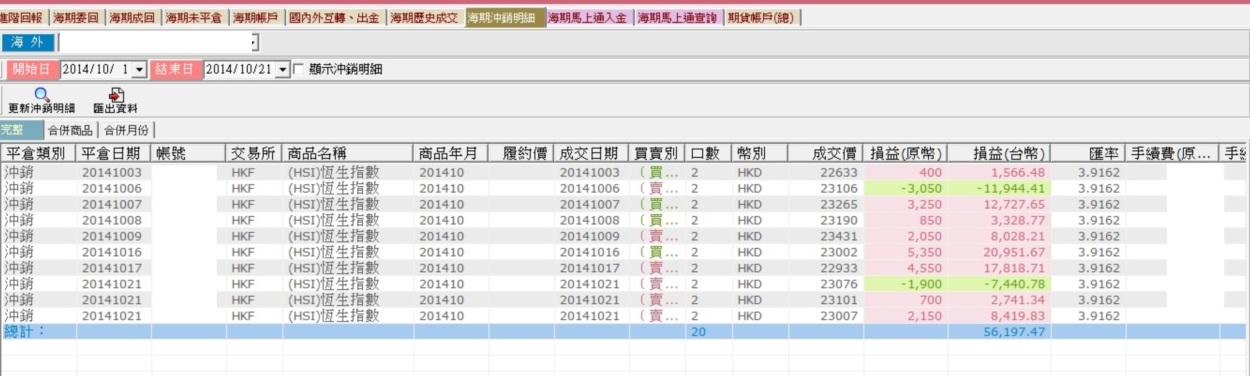Switch to the 海期未平倉 tab
The width and height of the screenshot is (1250, 376).
(194, 18)
